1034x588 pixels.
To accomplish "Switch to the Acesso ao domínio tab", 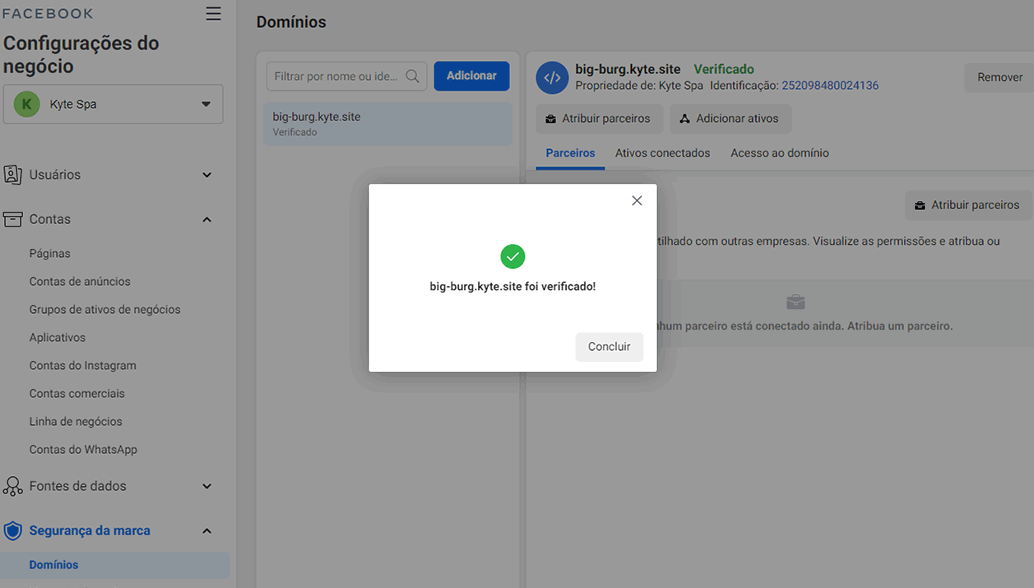I will pos(779,153).
